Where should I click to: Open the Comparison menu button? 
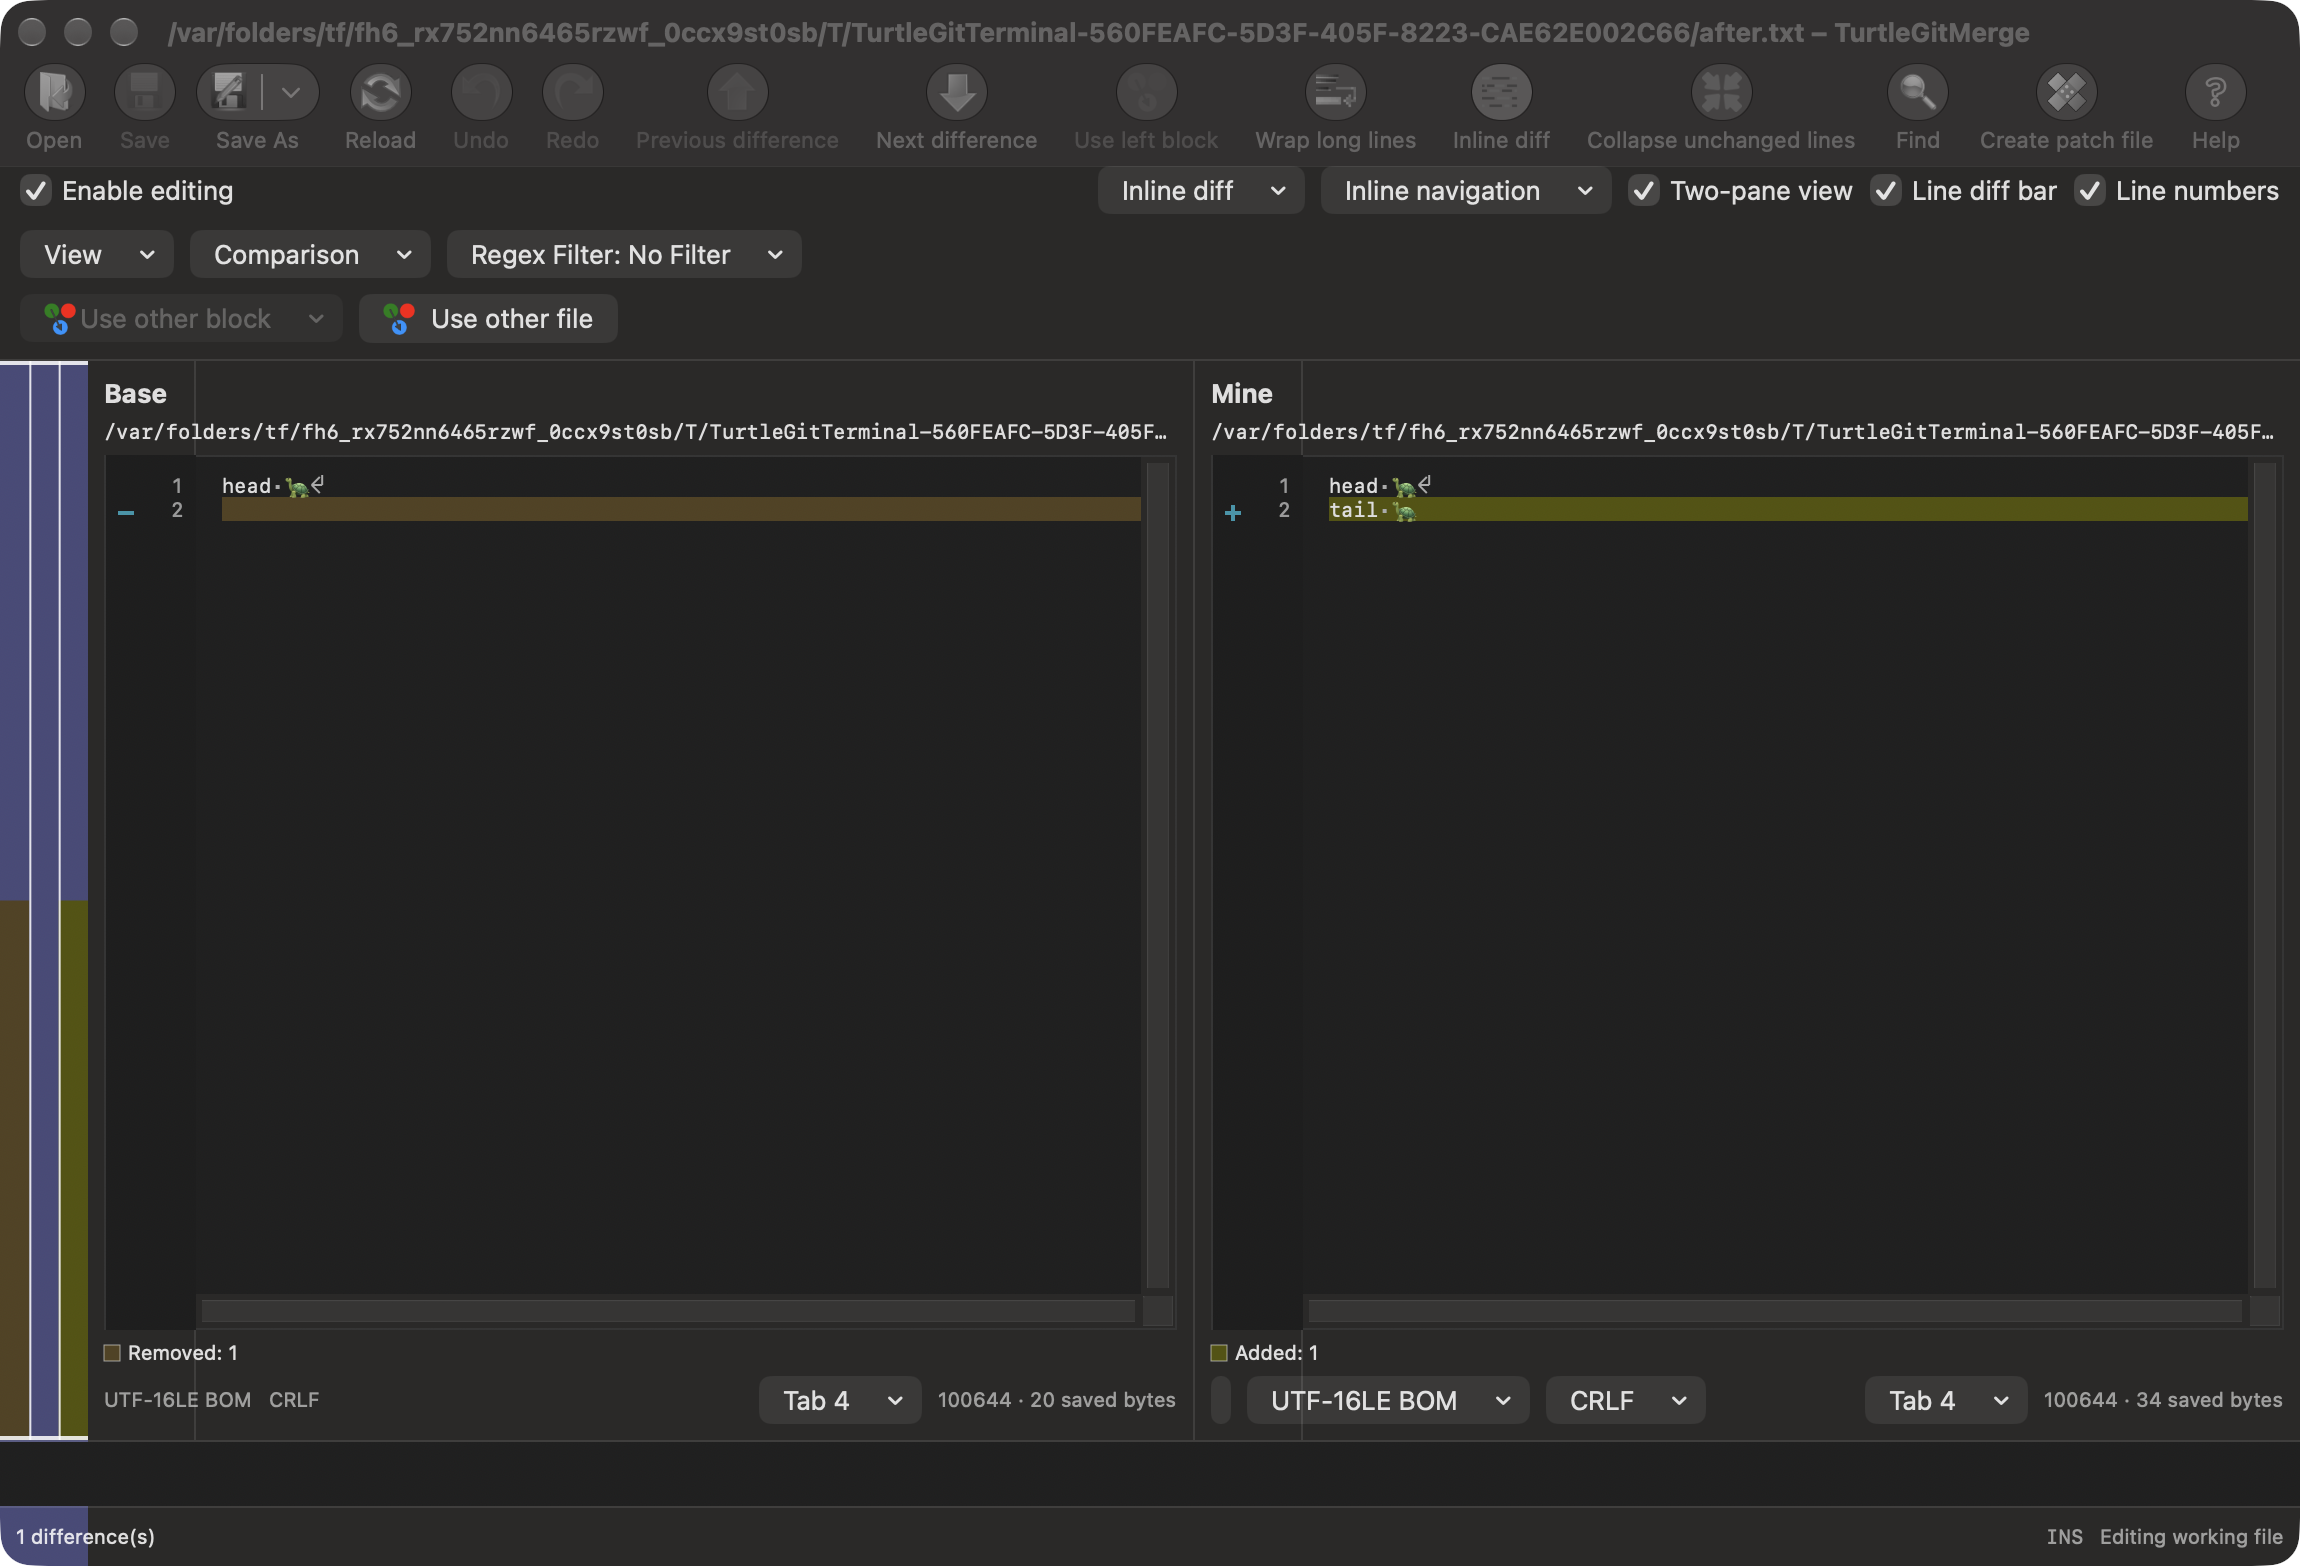point(310,255)
